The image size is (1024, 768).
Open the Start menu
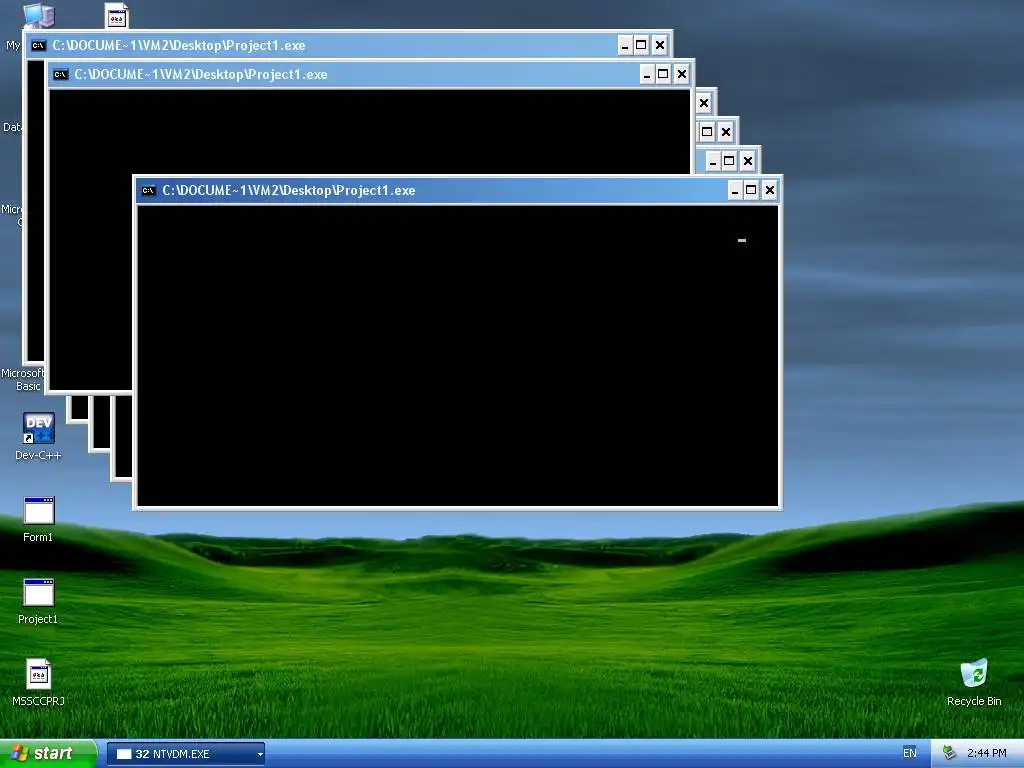pyautogui.click(x=48, y=754)
